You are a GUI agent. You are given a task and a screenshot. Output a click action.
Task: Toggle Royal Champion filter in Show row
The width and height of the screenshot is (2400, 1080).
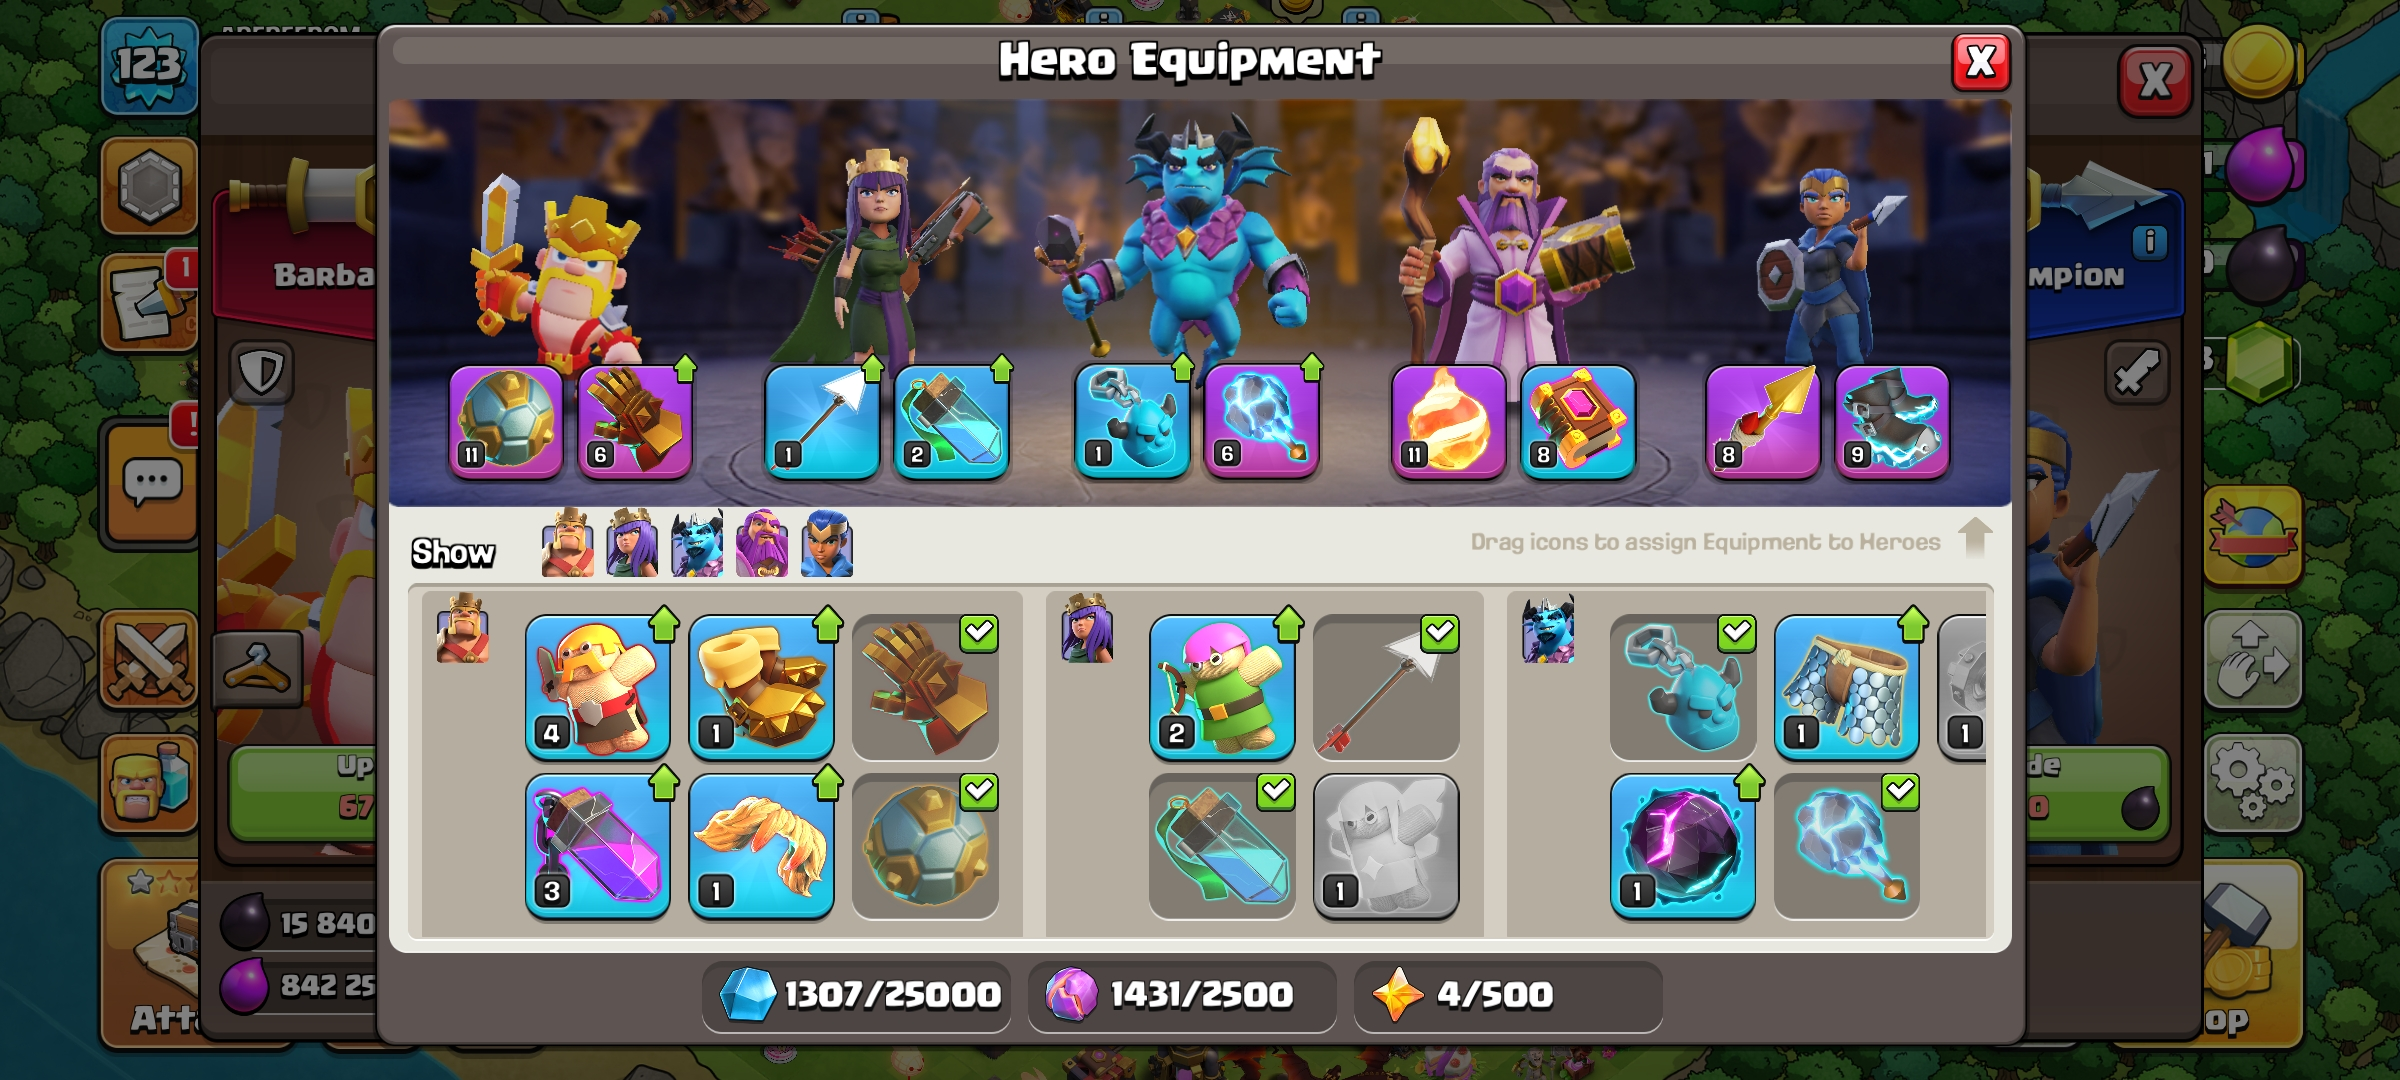(827, 543)
